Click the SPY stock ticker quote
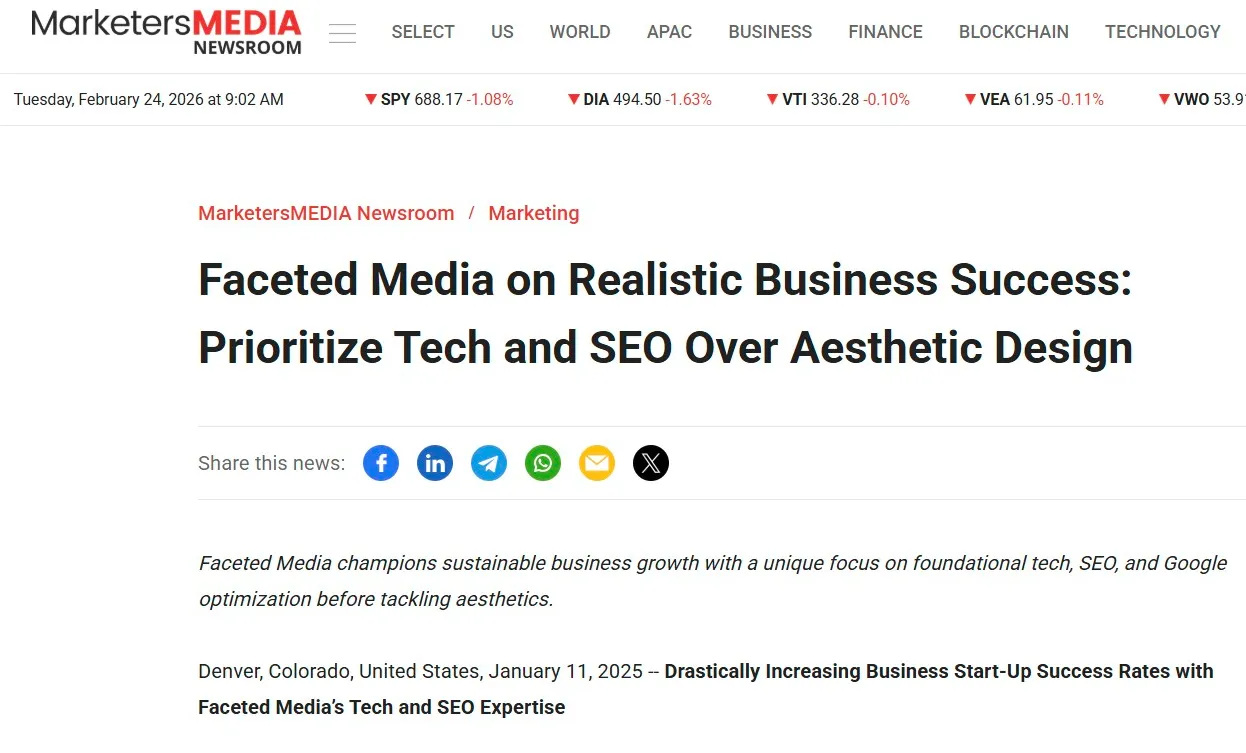Image resolution: width=1246 pixels, height=753 pixels. 439,100
